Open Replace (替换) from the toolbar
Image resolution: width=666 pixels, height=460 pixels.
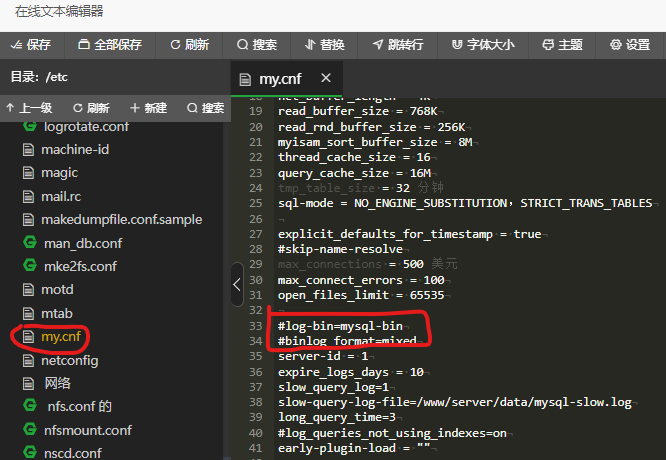(x=324, y=45)
